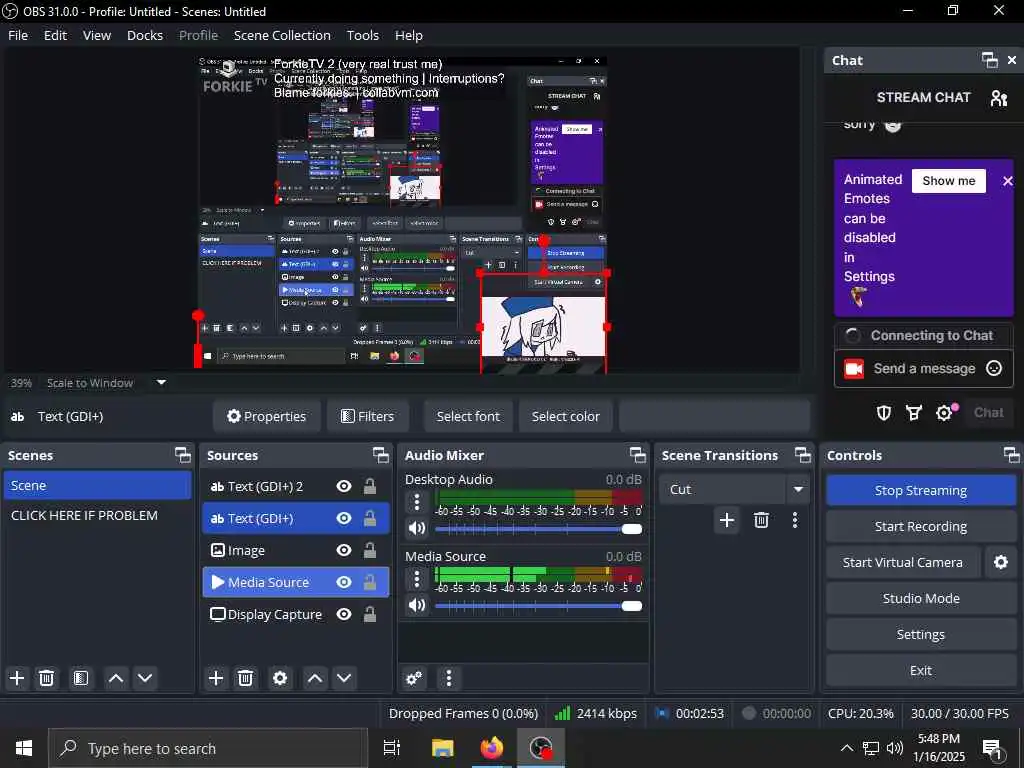Move source down arrow in Sources dock
Viewport: 1024px width, 768px height.
tap(344, 678)
